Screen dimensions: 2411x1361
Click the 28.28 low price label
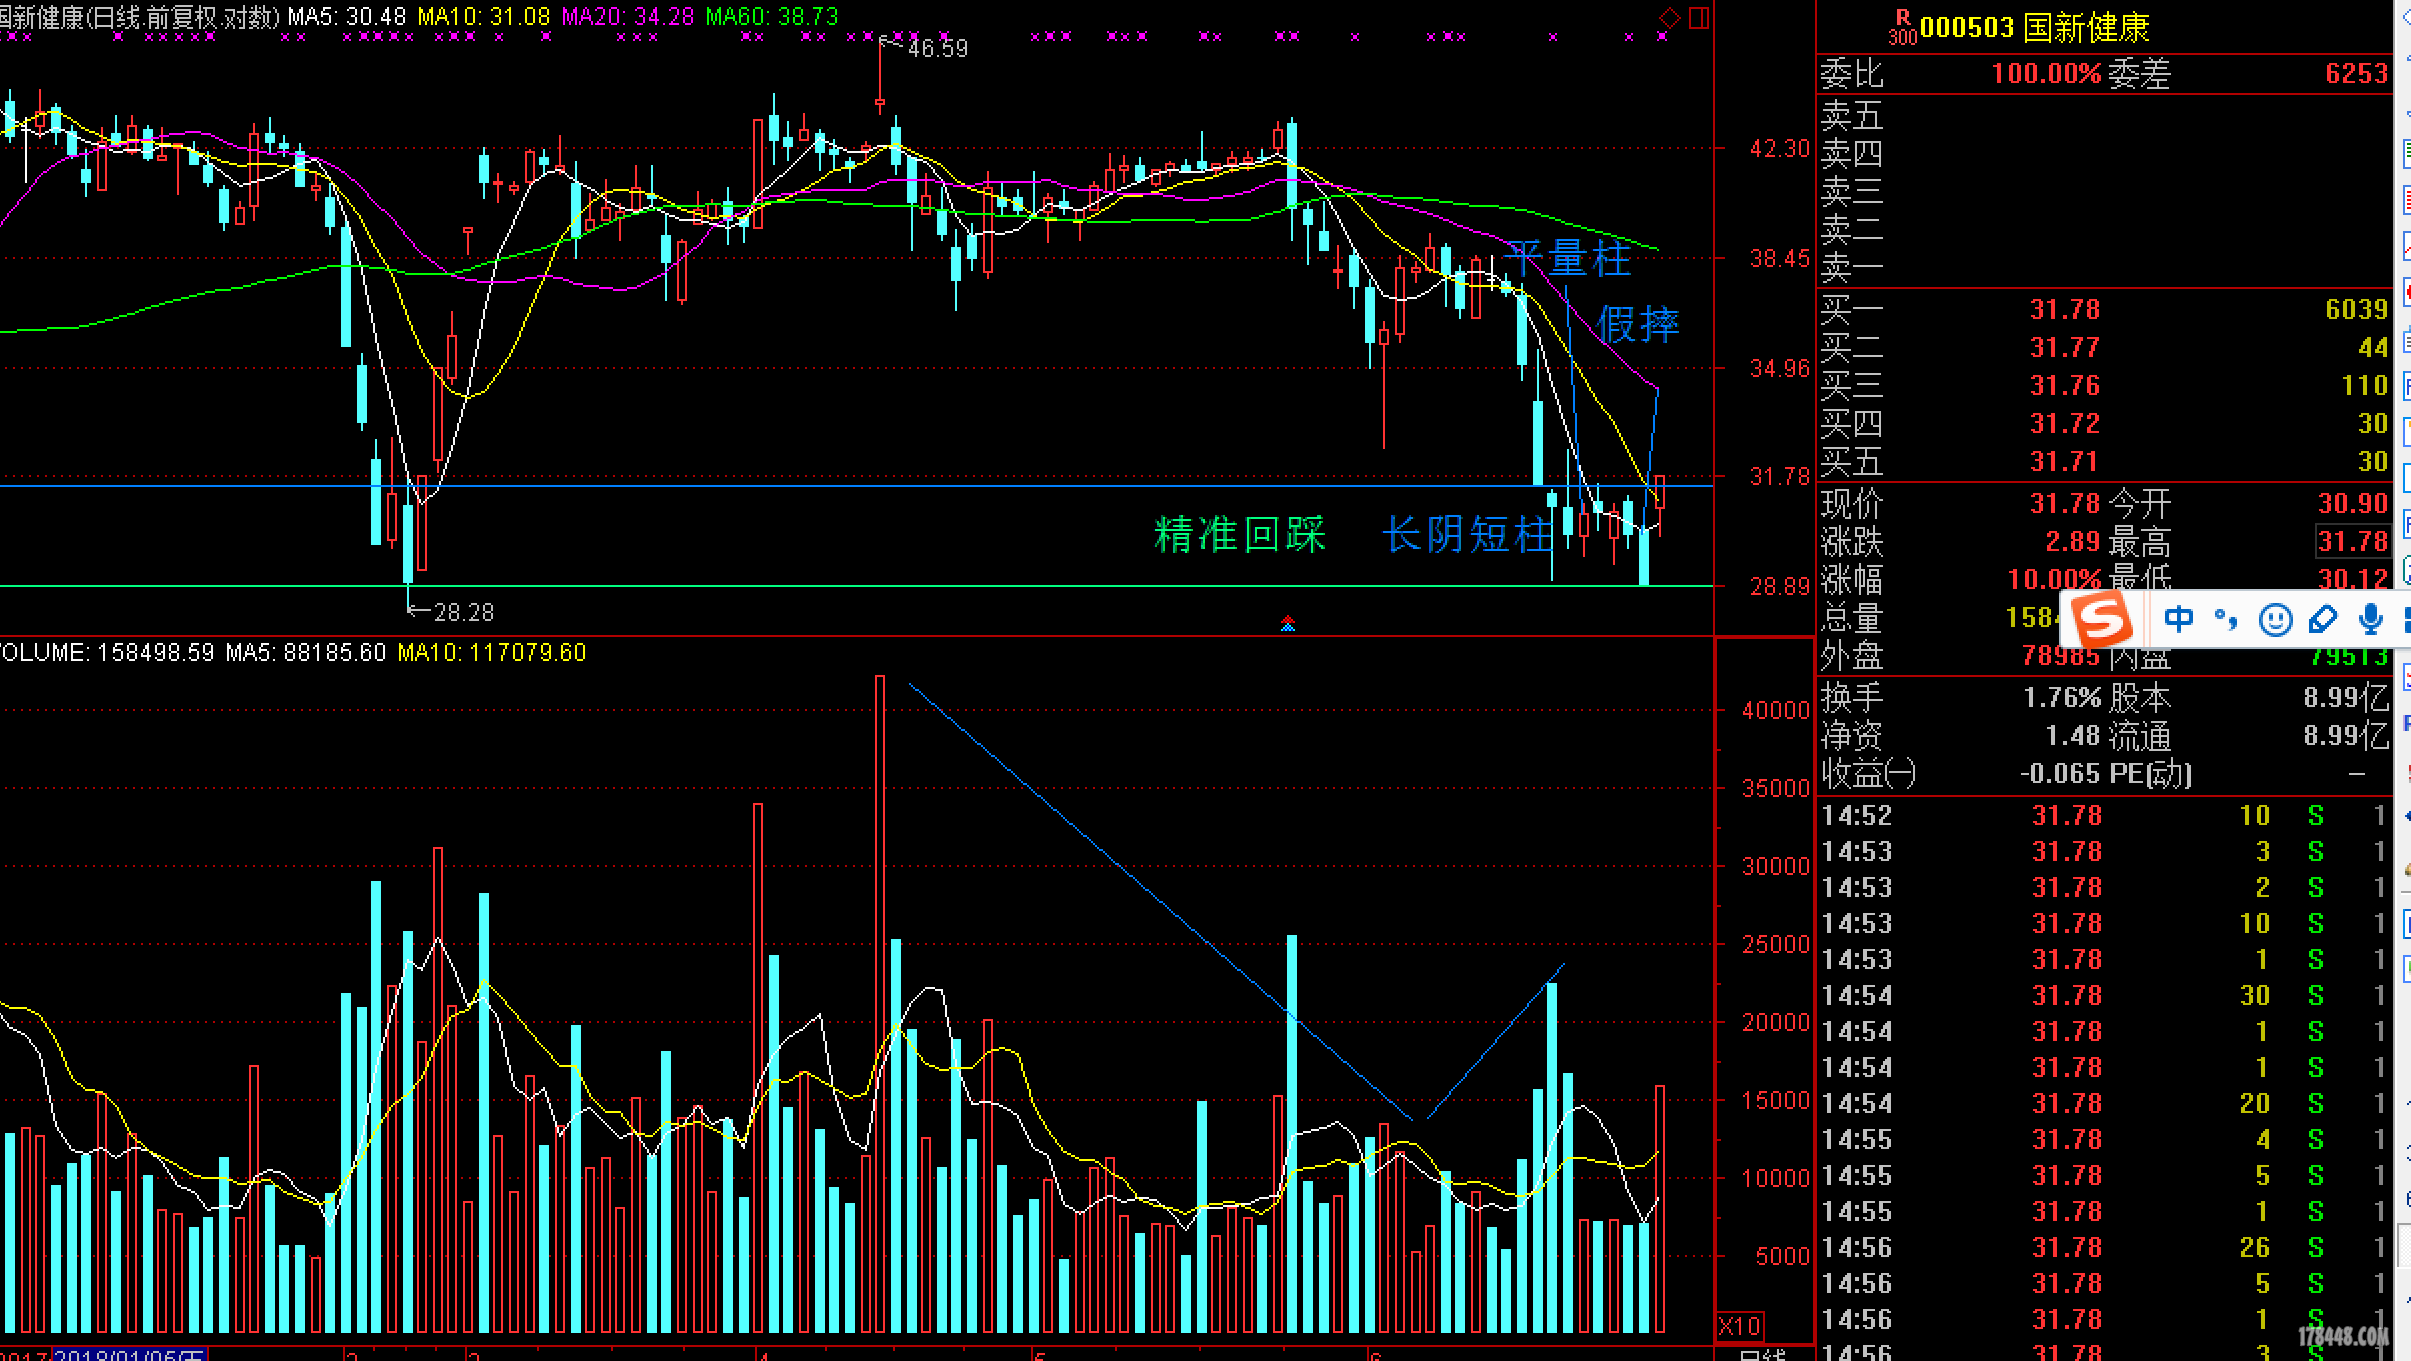[x=464, y=612]
